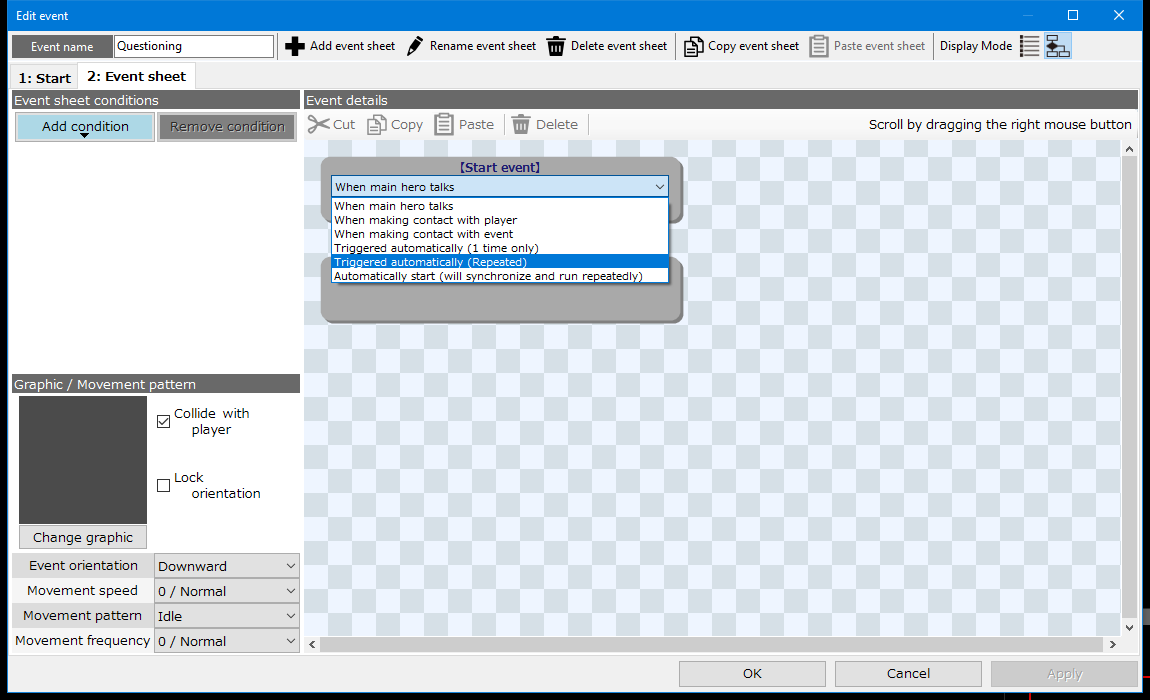Image resolution: width=1150 pixels, height=700 pixels.
Task: Click the Rename event sheet pencil icon
Action: (414, 46)
